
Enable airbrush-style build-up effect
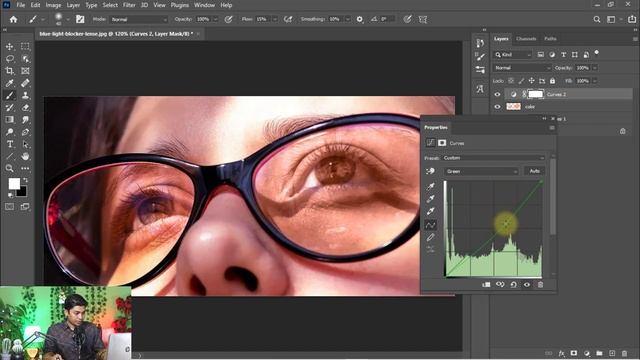click(288, 19)
